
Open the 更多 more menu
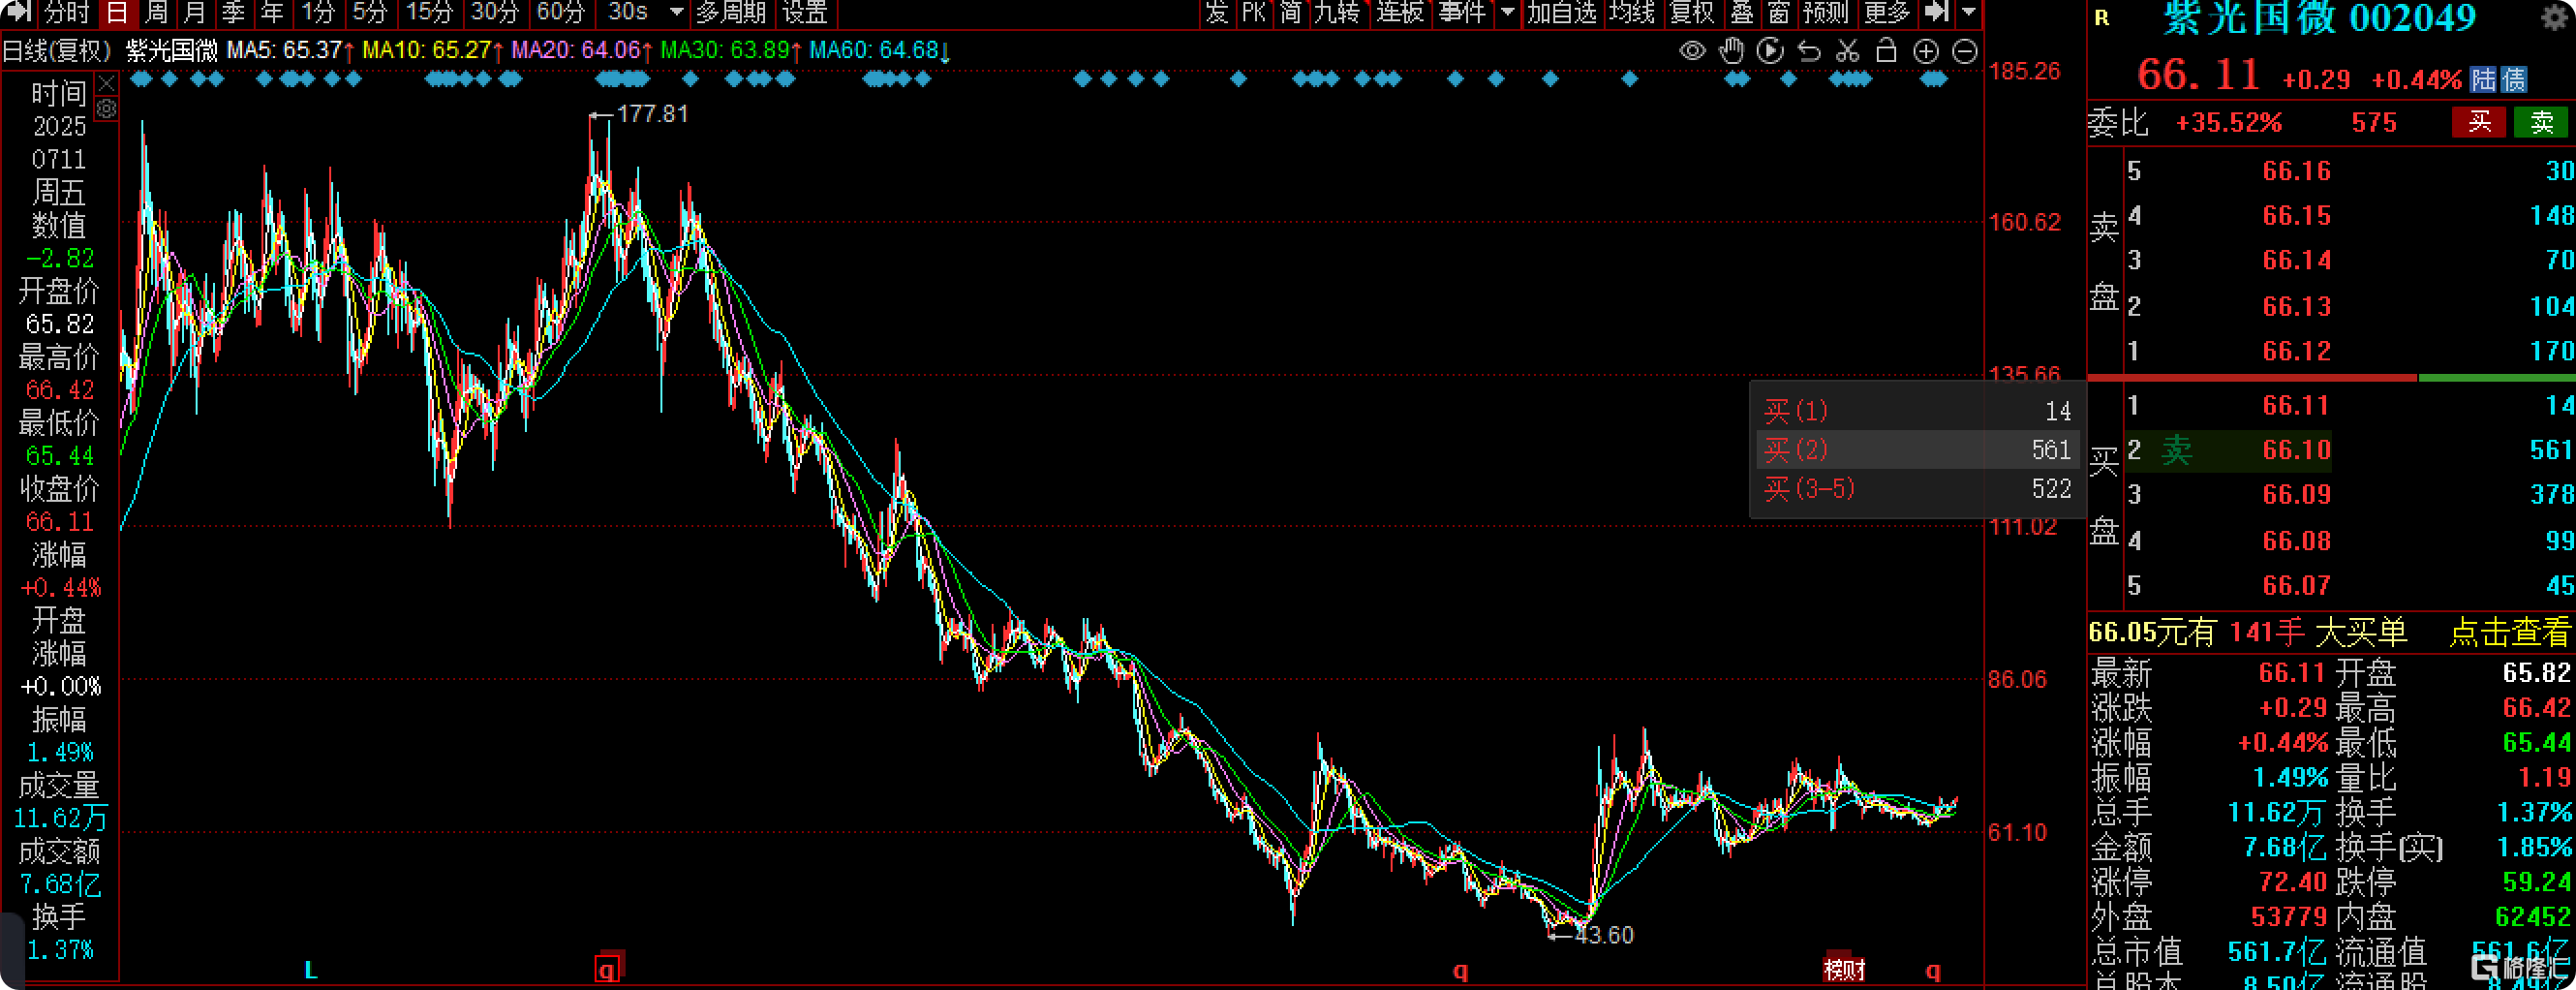(x=1887, y=13)
